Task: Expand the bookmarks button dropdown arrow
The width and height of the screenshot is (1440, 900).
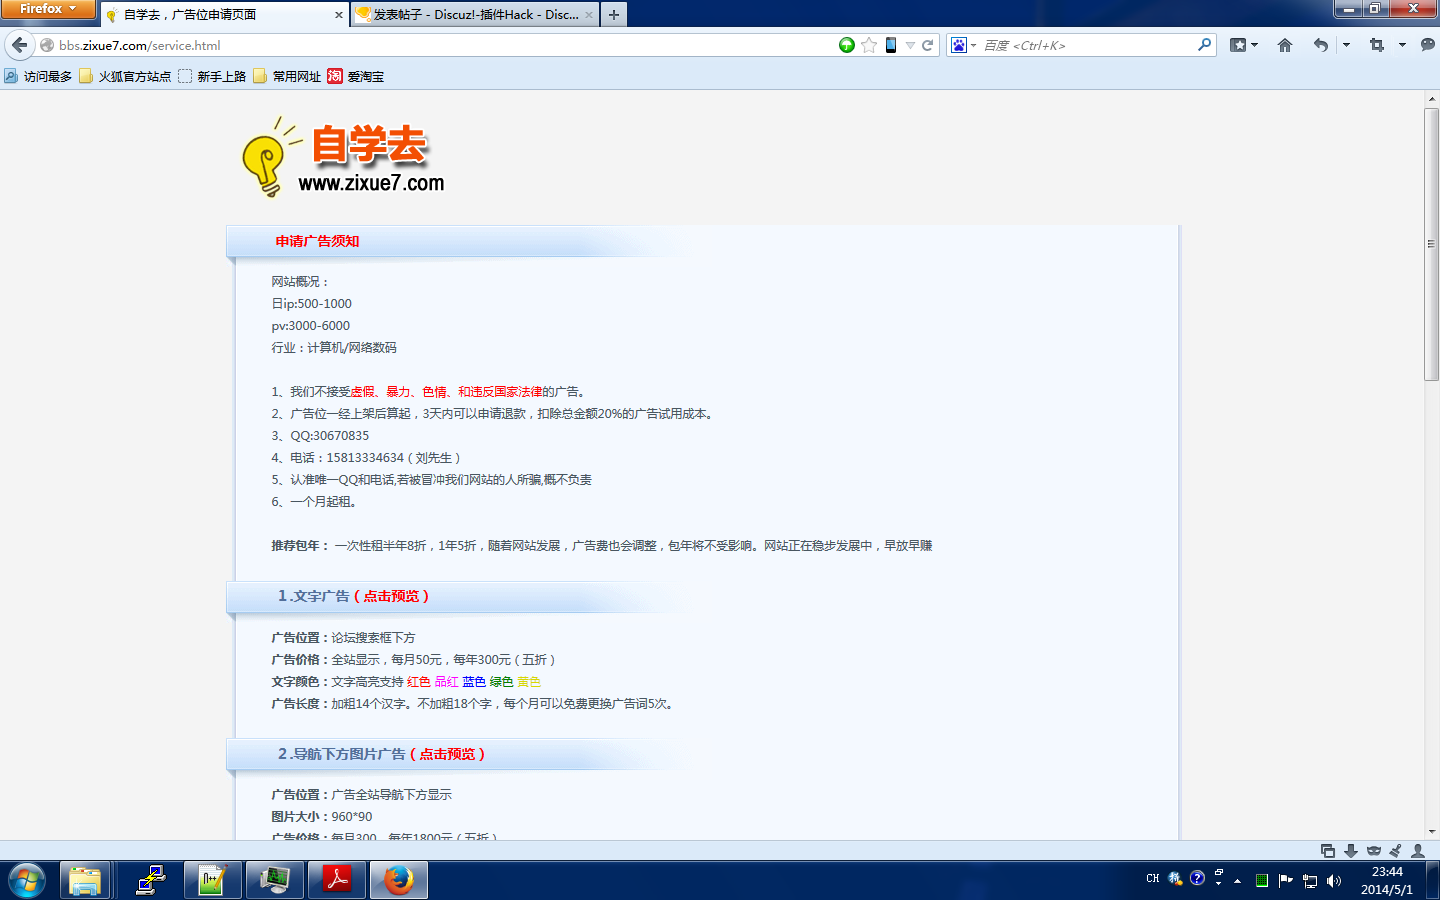Action: point(1254,45)
